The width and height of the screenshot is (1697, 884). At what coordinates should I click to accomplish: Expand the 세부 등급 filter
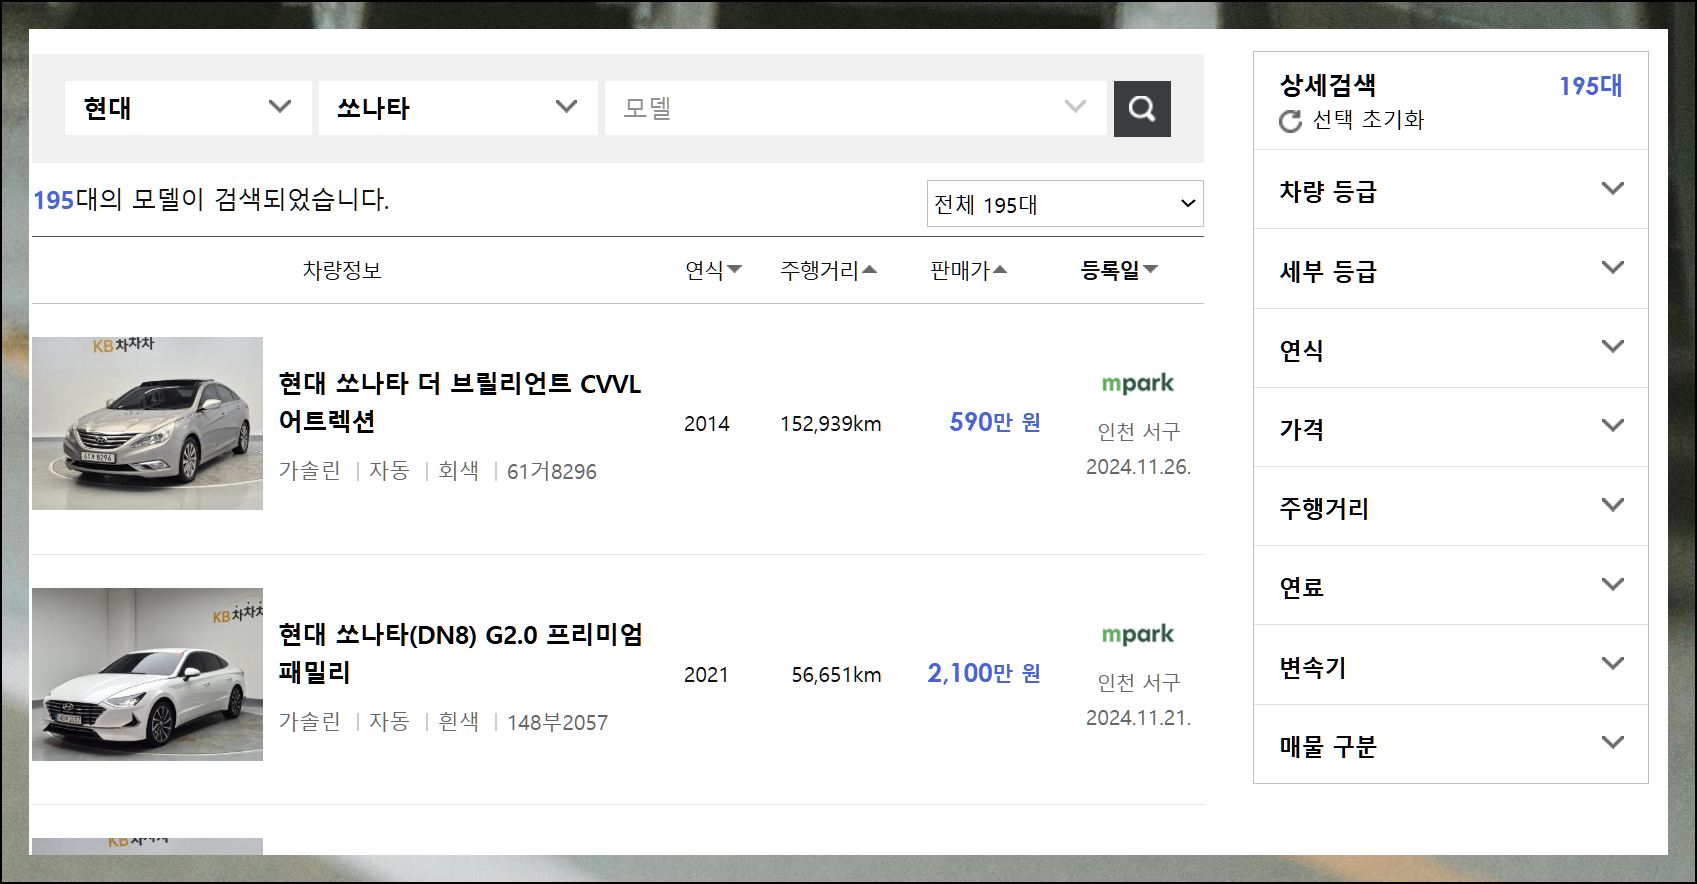pyautogui.click(x=1450, y=269)
